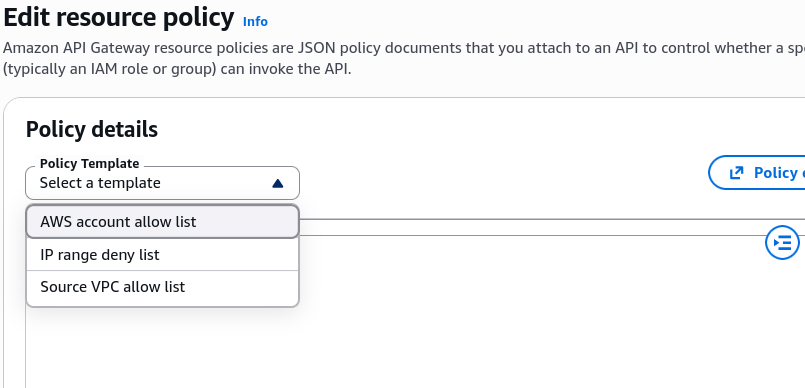The width and height of the screenshot is (805, 388).
Task: Choose IP range deny list template
Action: point(162,255)
